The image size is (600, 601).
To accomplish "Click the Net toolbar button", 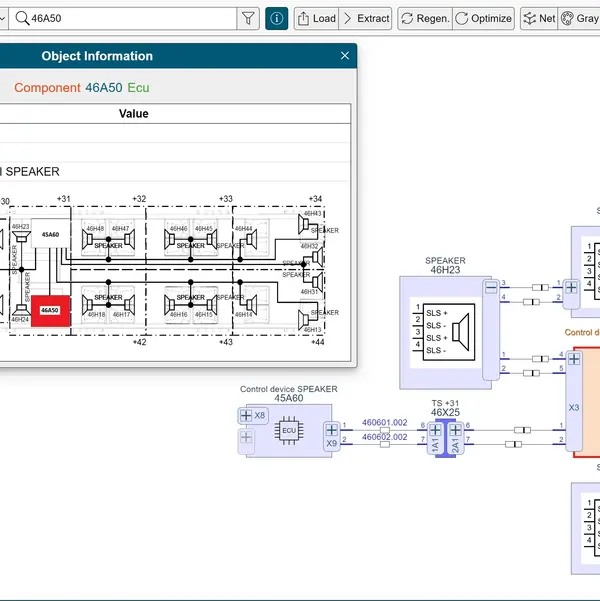I will click(538, 18).
